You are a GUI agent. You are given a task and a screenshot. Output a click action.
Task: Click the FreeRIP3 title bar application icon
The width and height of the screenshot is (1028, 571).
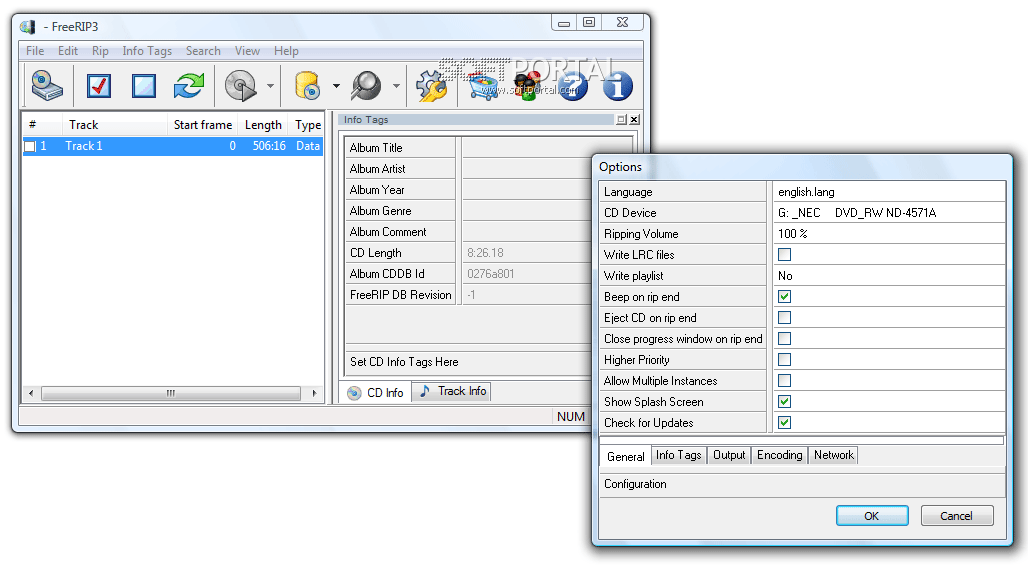click(28, 27)
